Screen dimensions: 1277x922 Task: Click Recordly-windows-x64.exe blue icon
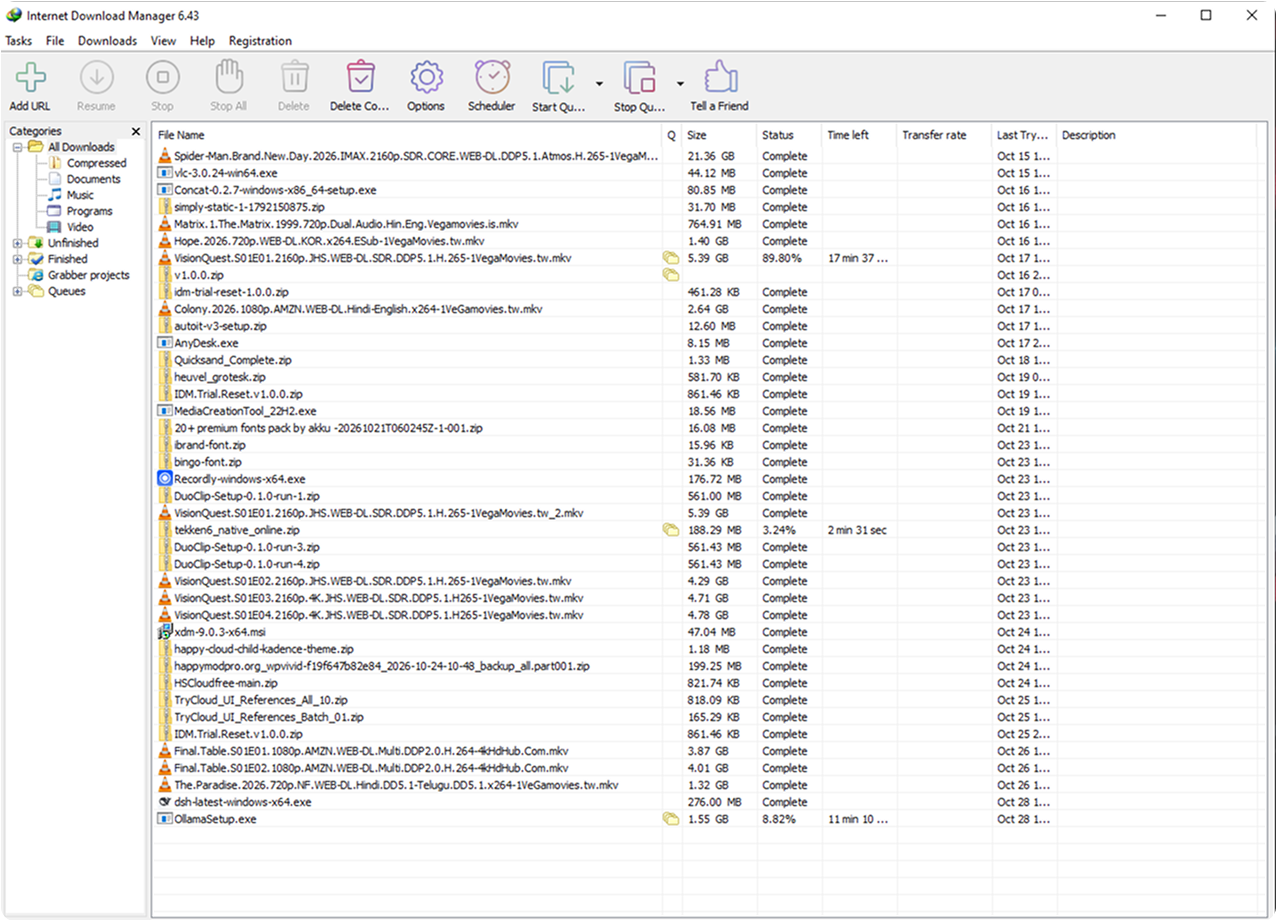(165, 479)
